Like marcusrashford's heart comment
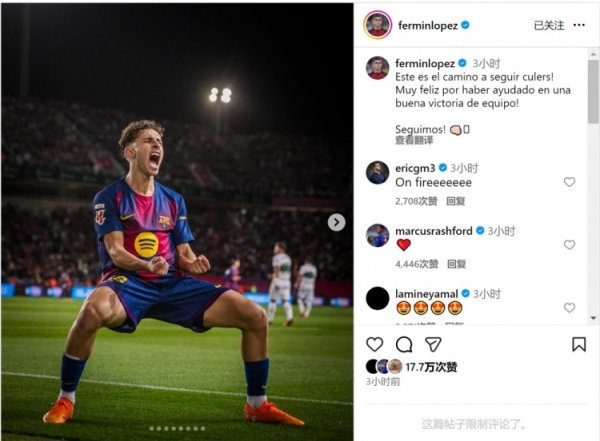Screen dimensions: 600x441 point(570,245)
